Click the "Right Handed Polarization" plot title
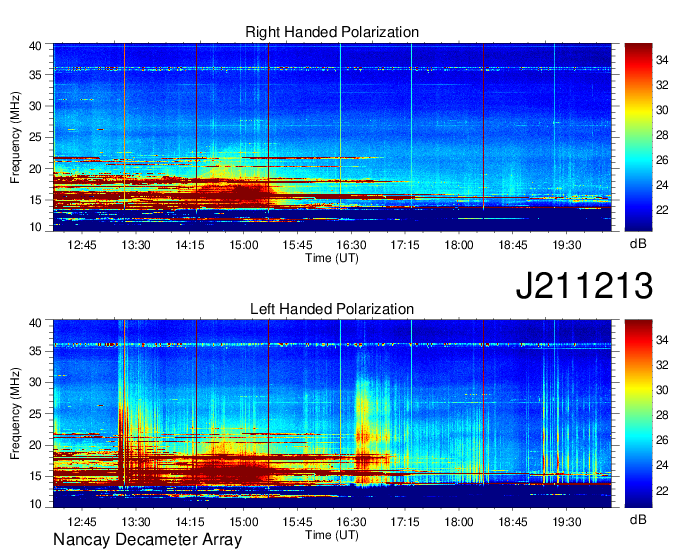This screenshot has width=680, height=552. tap(332, 32)
